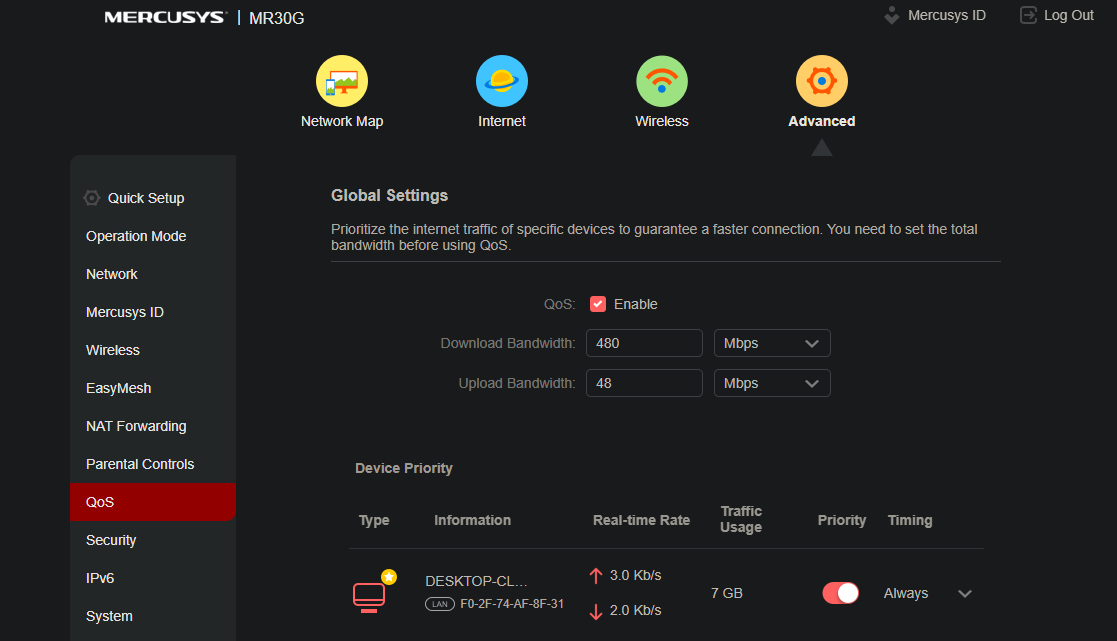
Task: Select QoS in sidebar
Action: (x=152, y=502)
